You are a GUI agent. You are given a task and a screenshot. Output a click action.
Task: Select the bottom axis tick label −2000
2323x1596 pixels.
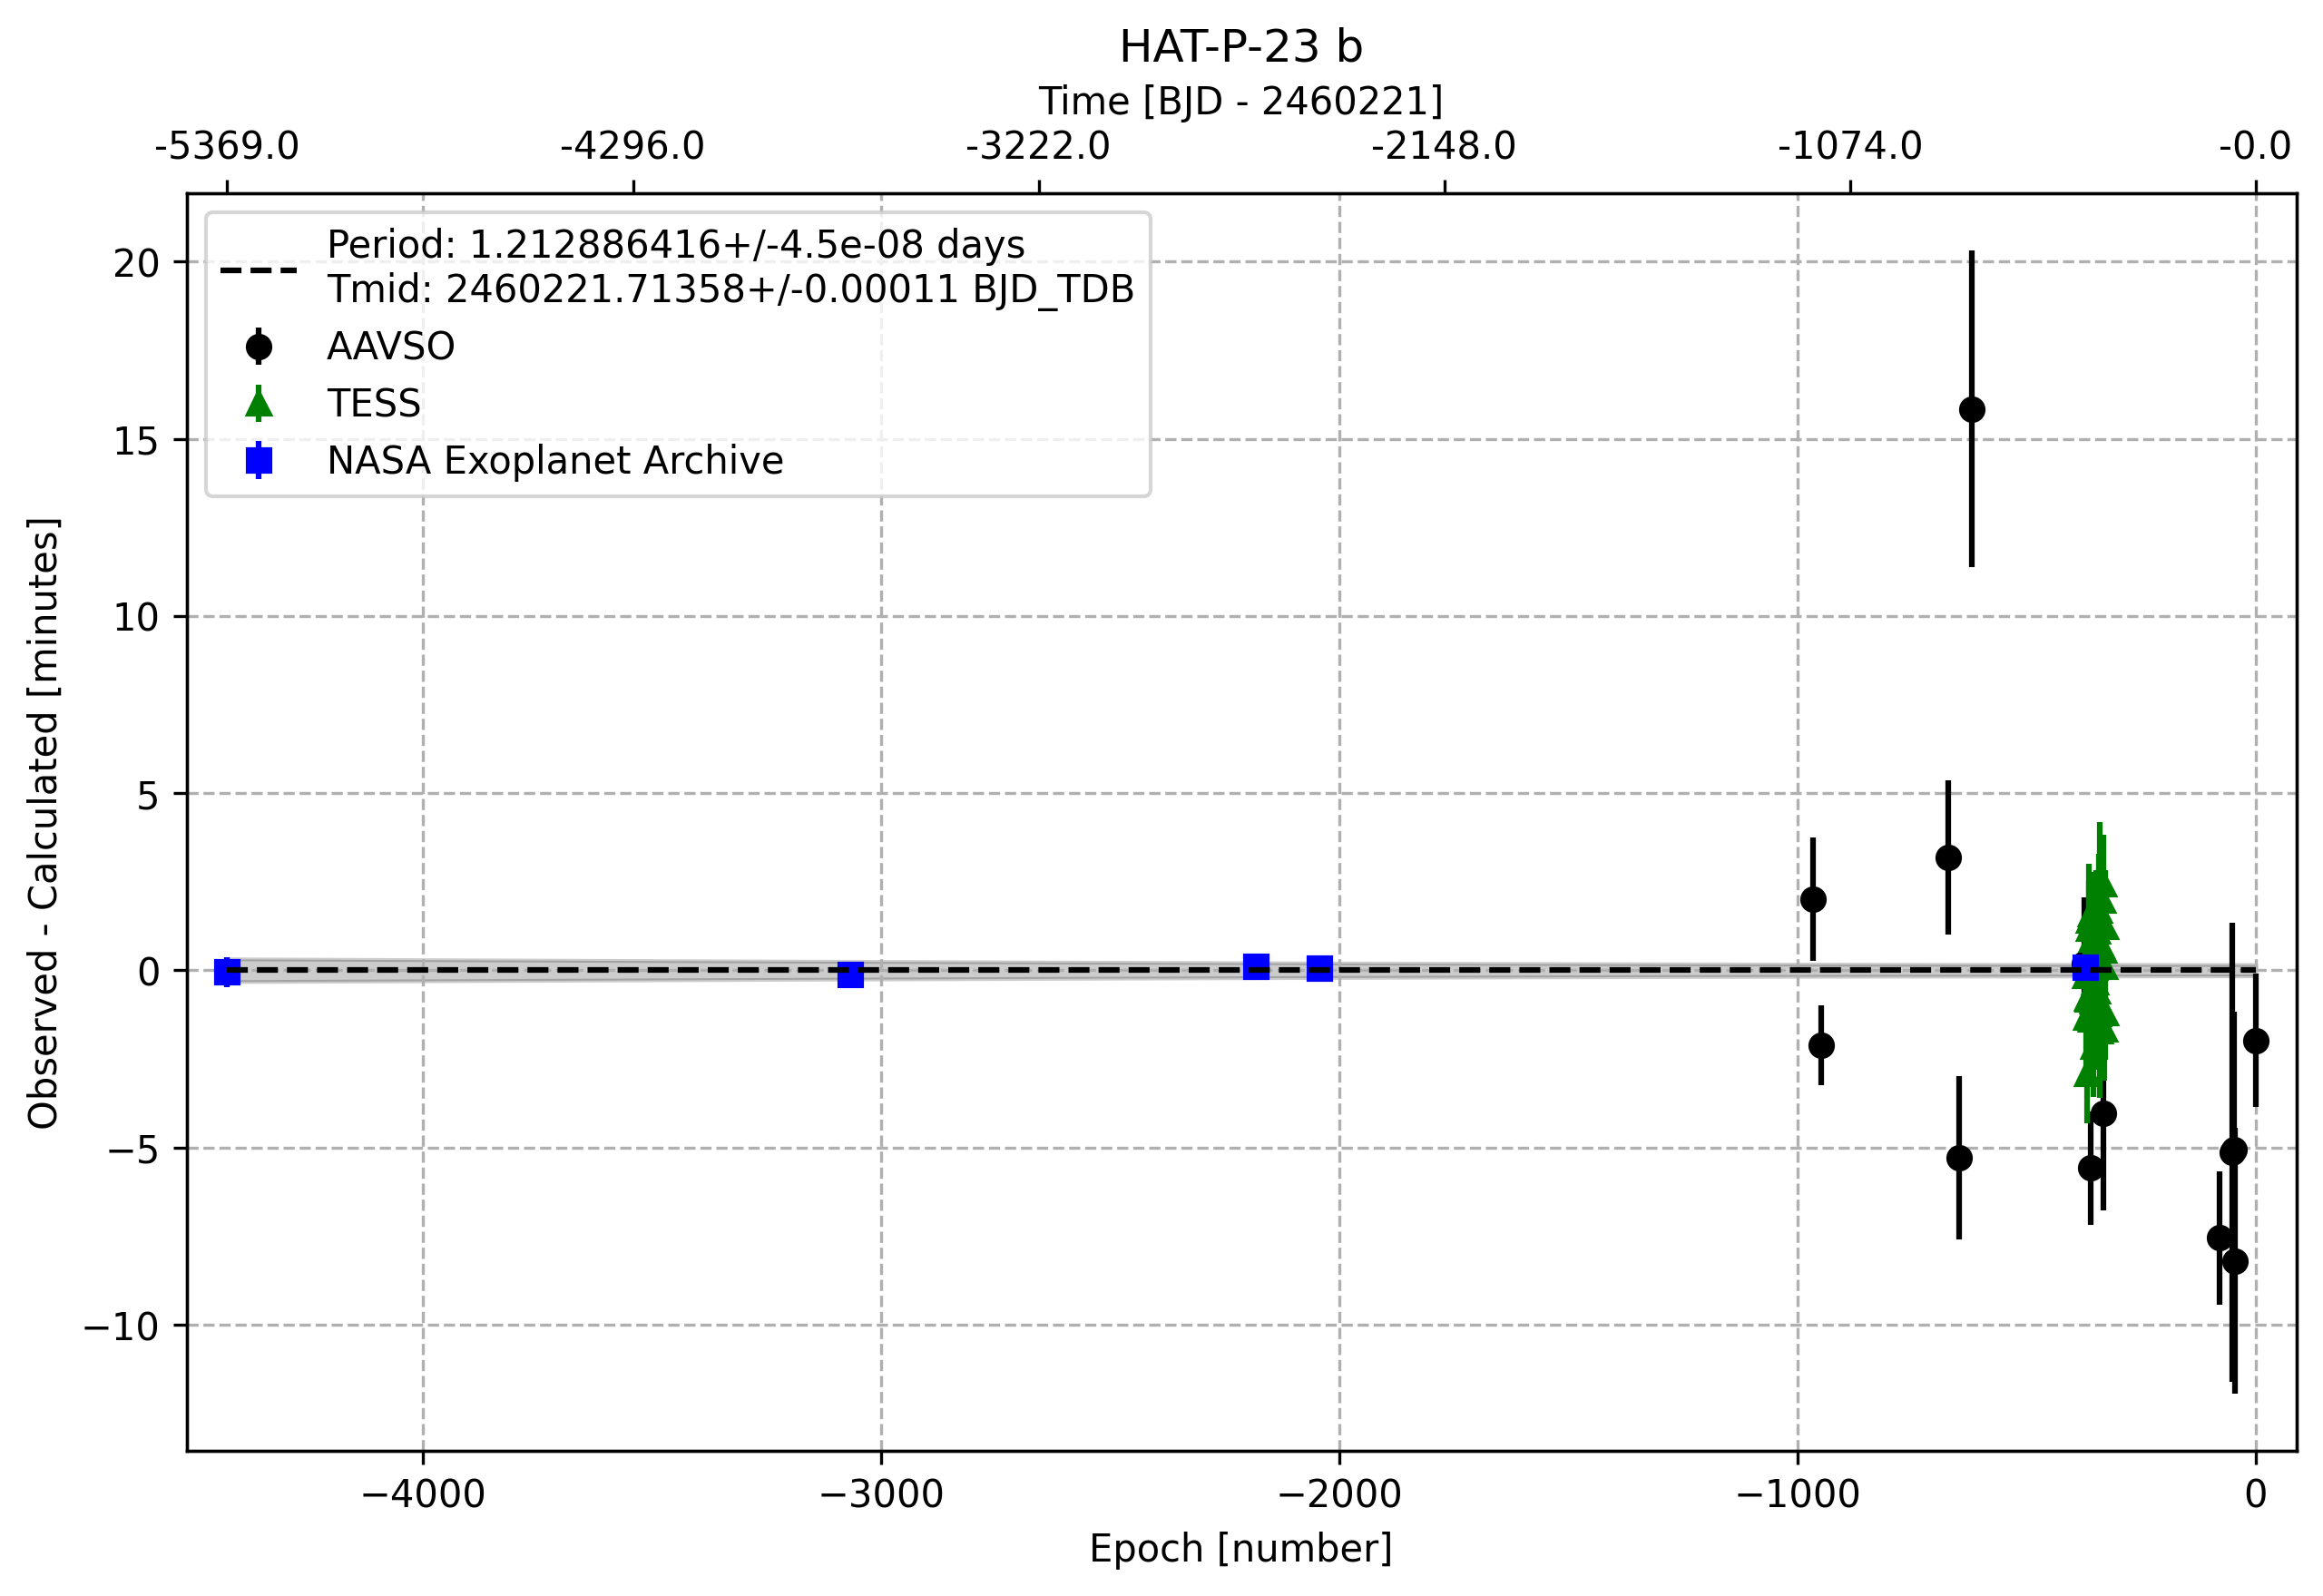pyautogui.click(x=1339, y=1495)
